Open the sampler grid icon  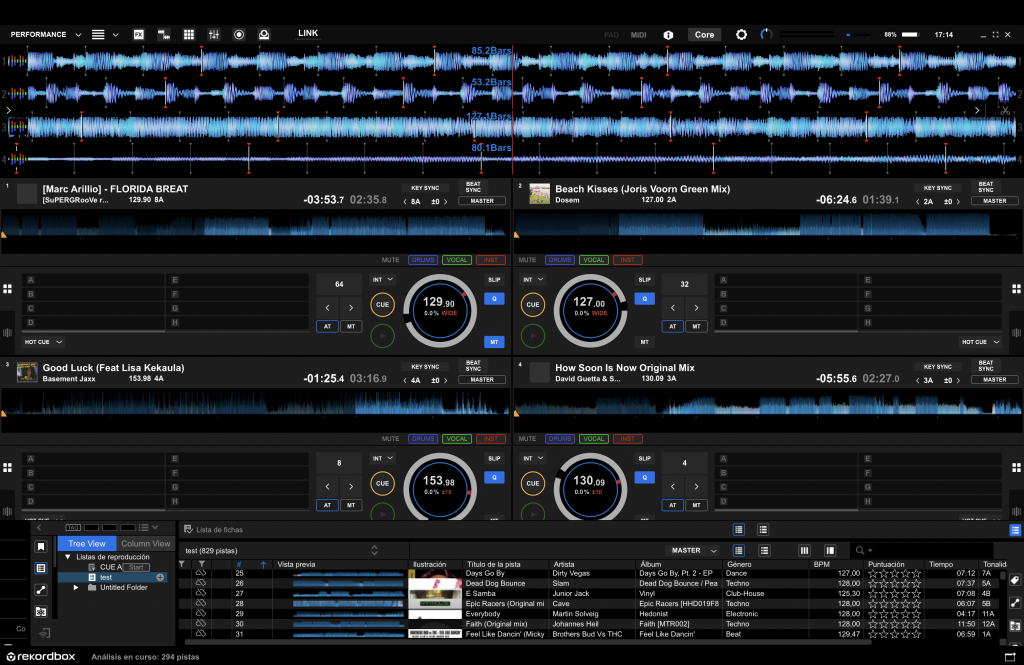click(x=188, y=34)
